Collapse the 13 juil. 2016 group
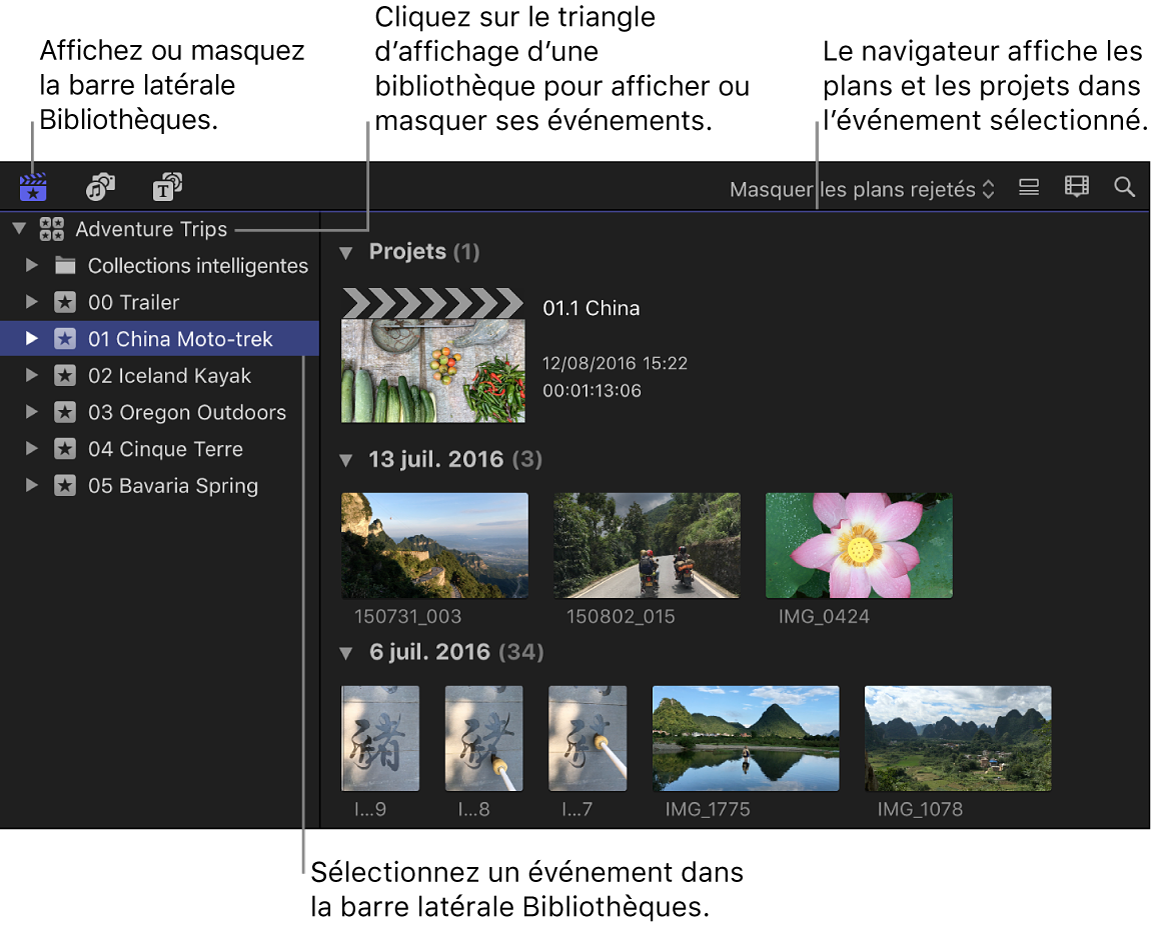The height and width of the screenshot is (928, 1152). click(346, 459)
